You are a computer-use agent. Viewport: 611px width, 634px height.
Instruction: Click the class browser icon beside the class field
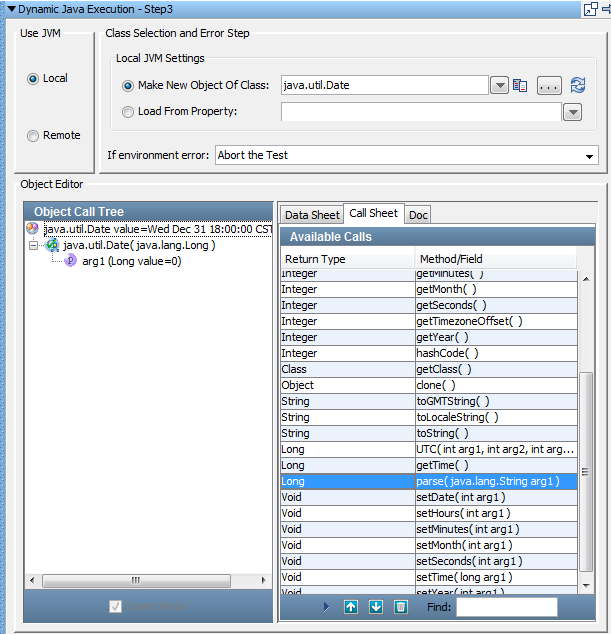point(520,86)
